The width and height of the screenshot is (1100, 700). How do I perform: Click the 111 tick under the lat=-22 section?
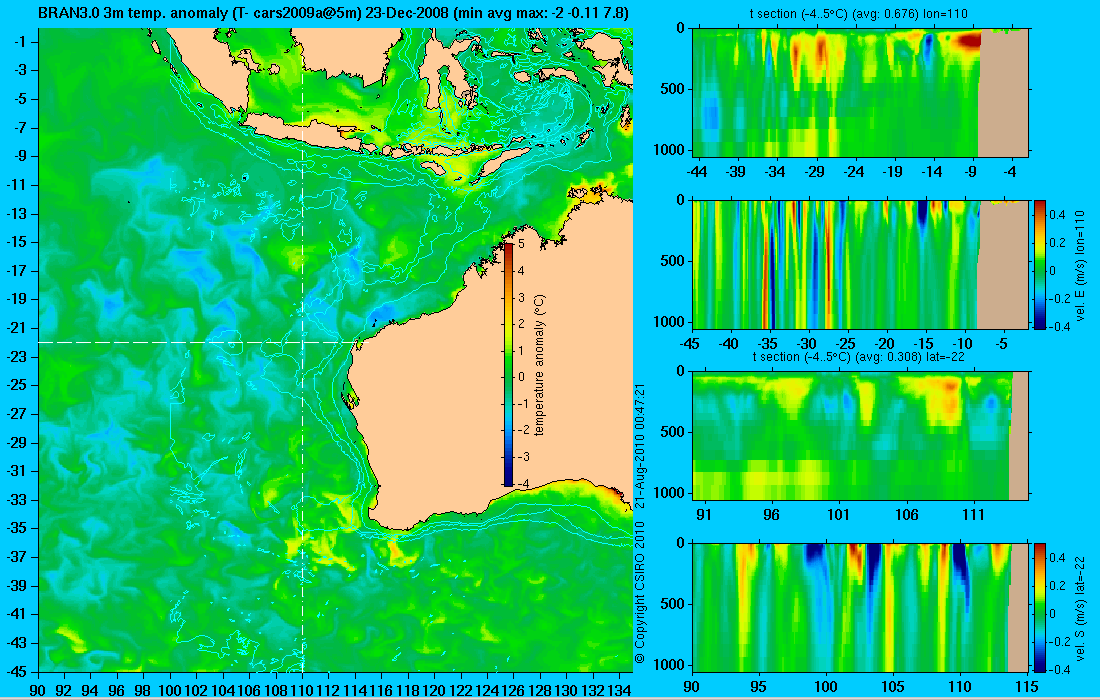[974, 515]
